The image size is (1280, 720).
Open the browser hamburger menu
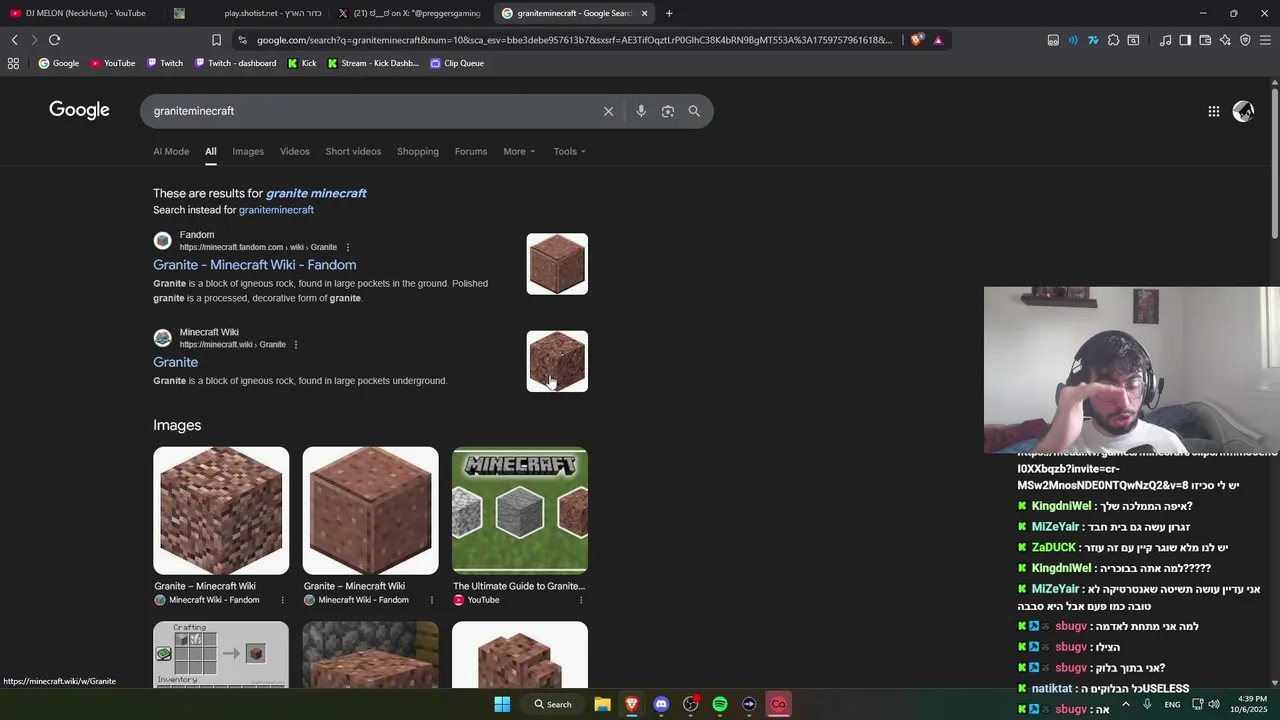pyautogui.click(x=1265, y=40)
